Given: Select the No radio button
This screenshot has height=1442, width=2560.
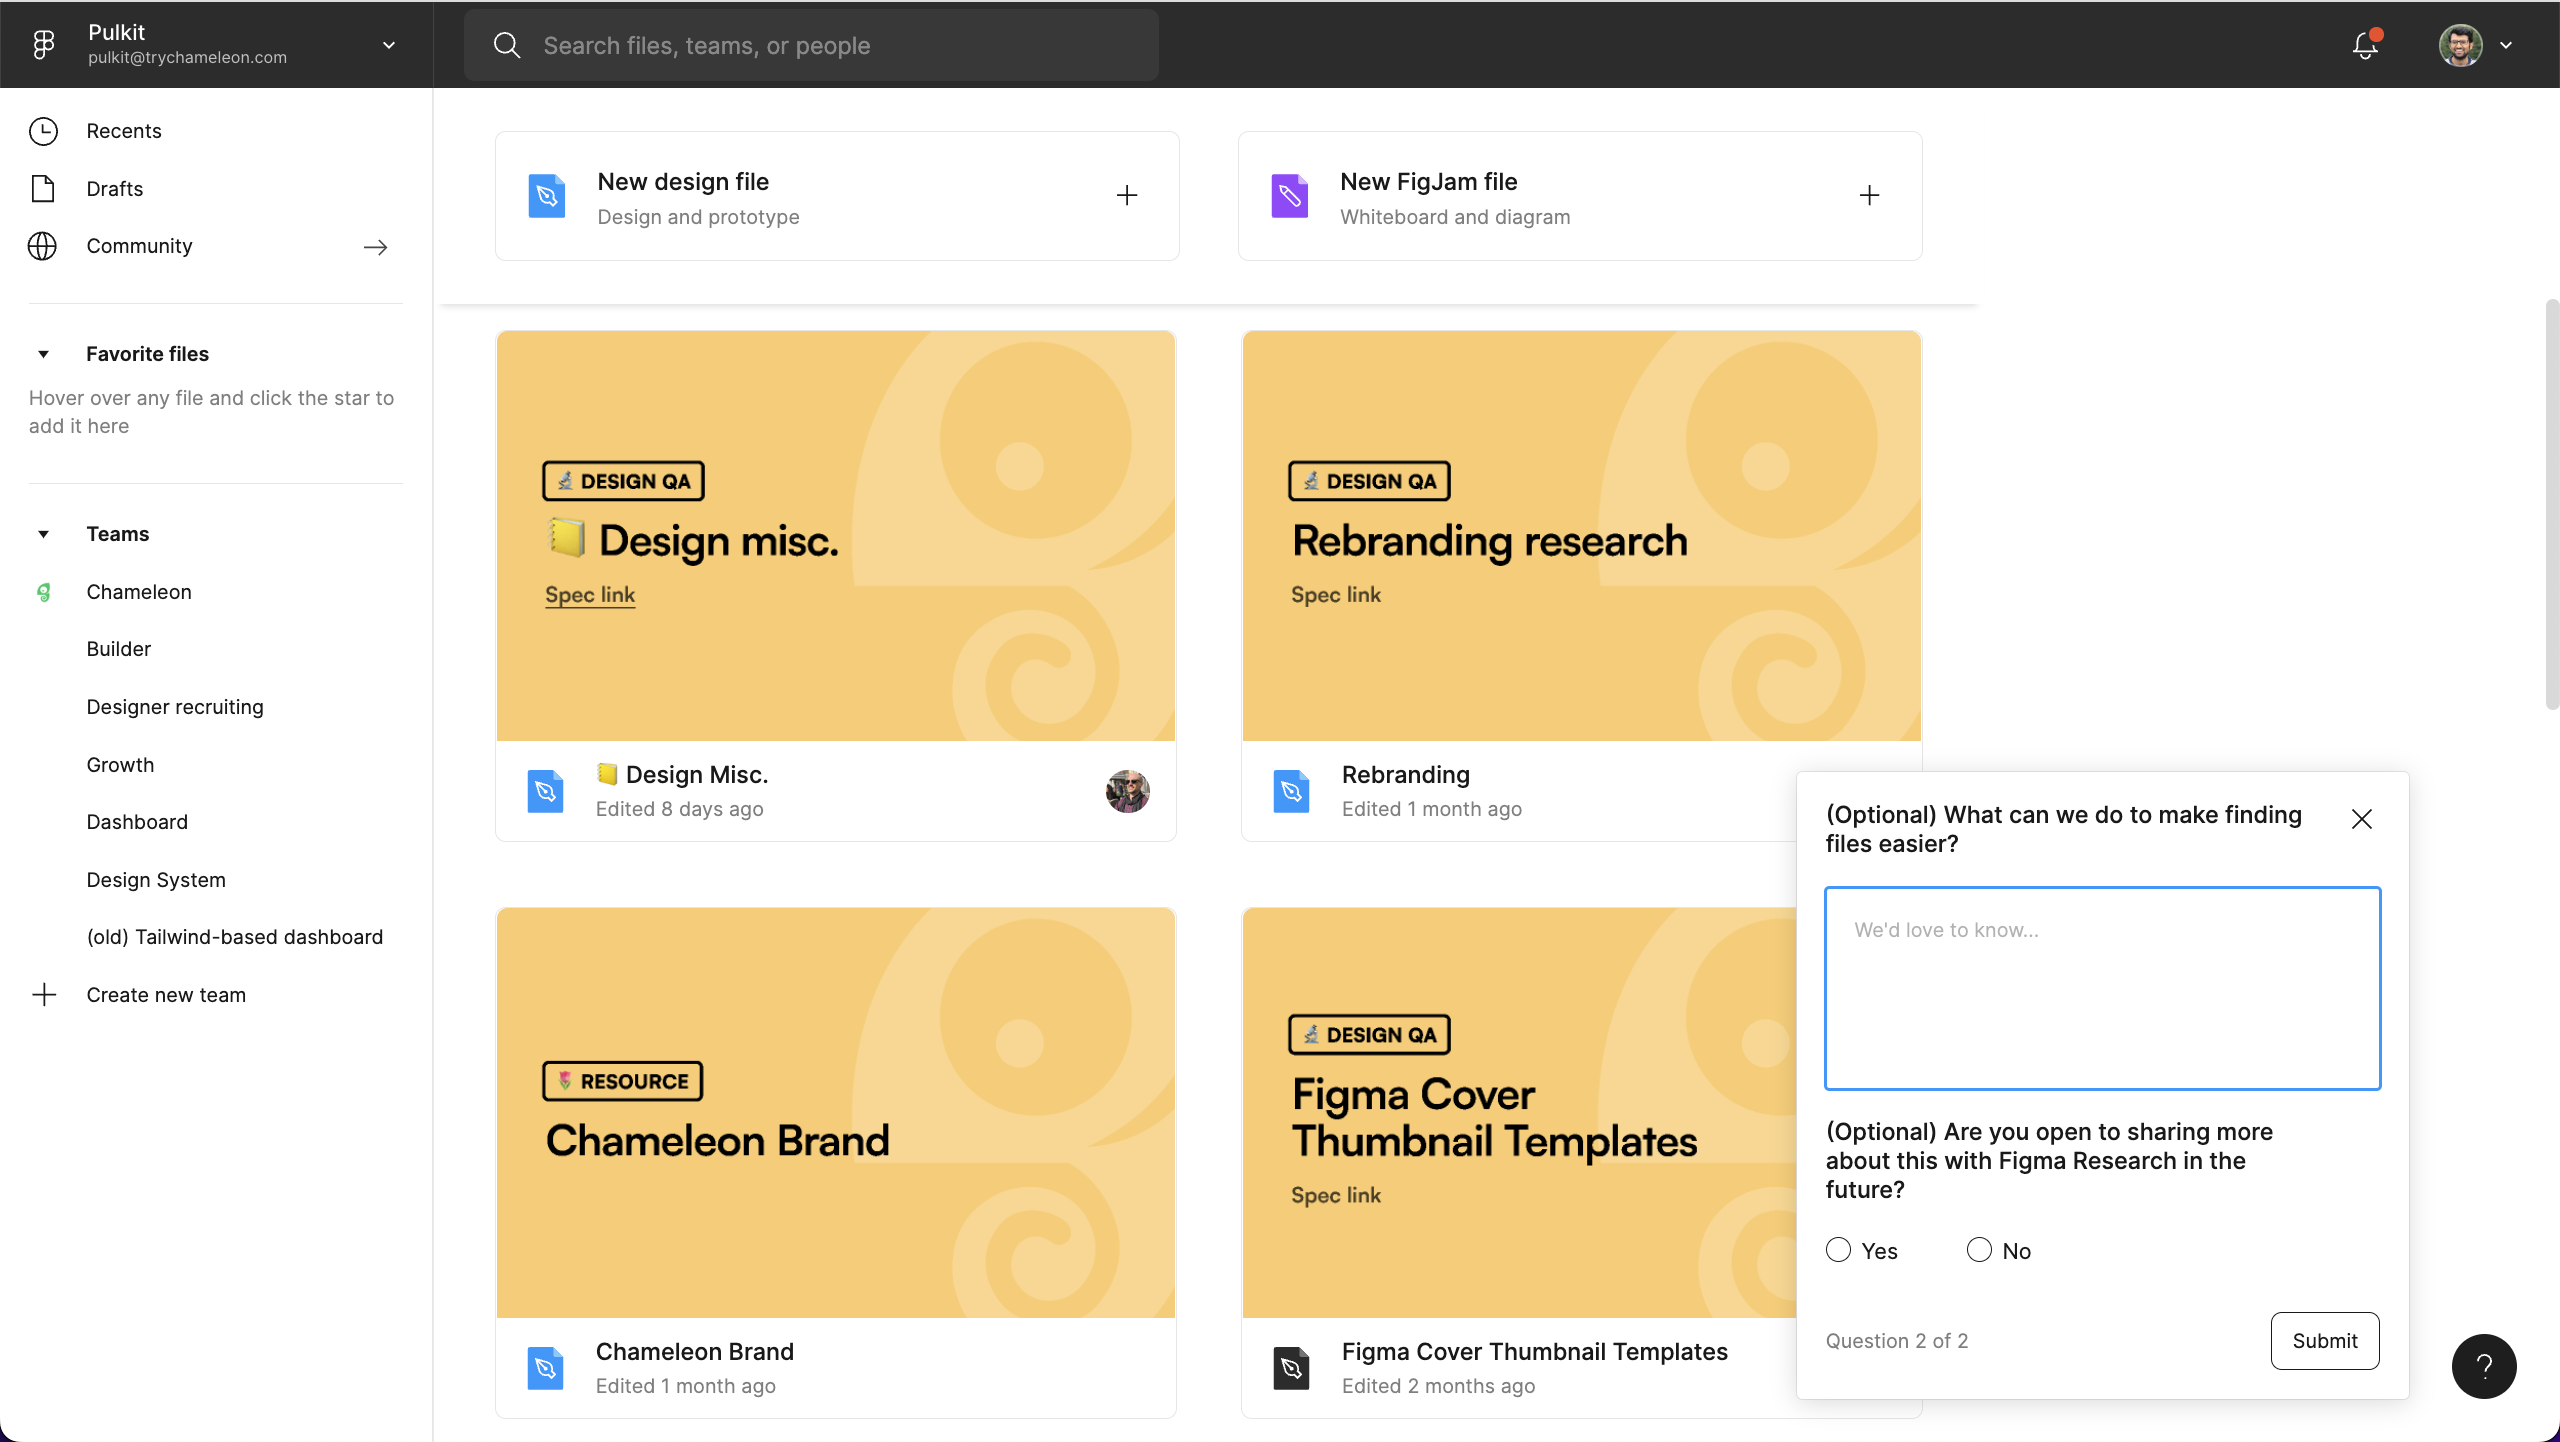Looking at the screenshot, I should 1979,1250.
